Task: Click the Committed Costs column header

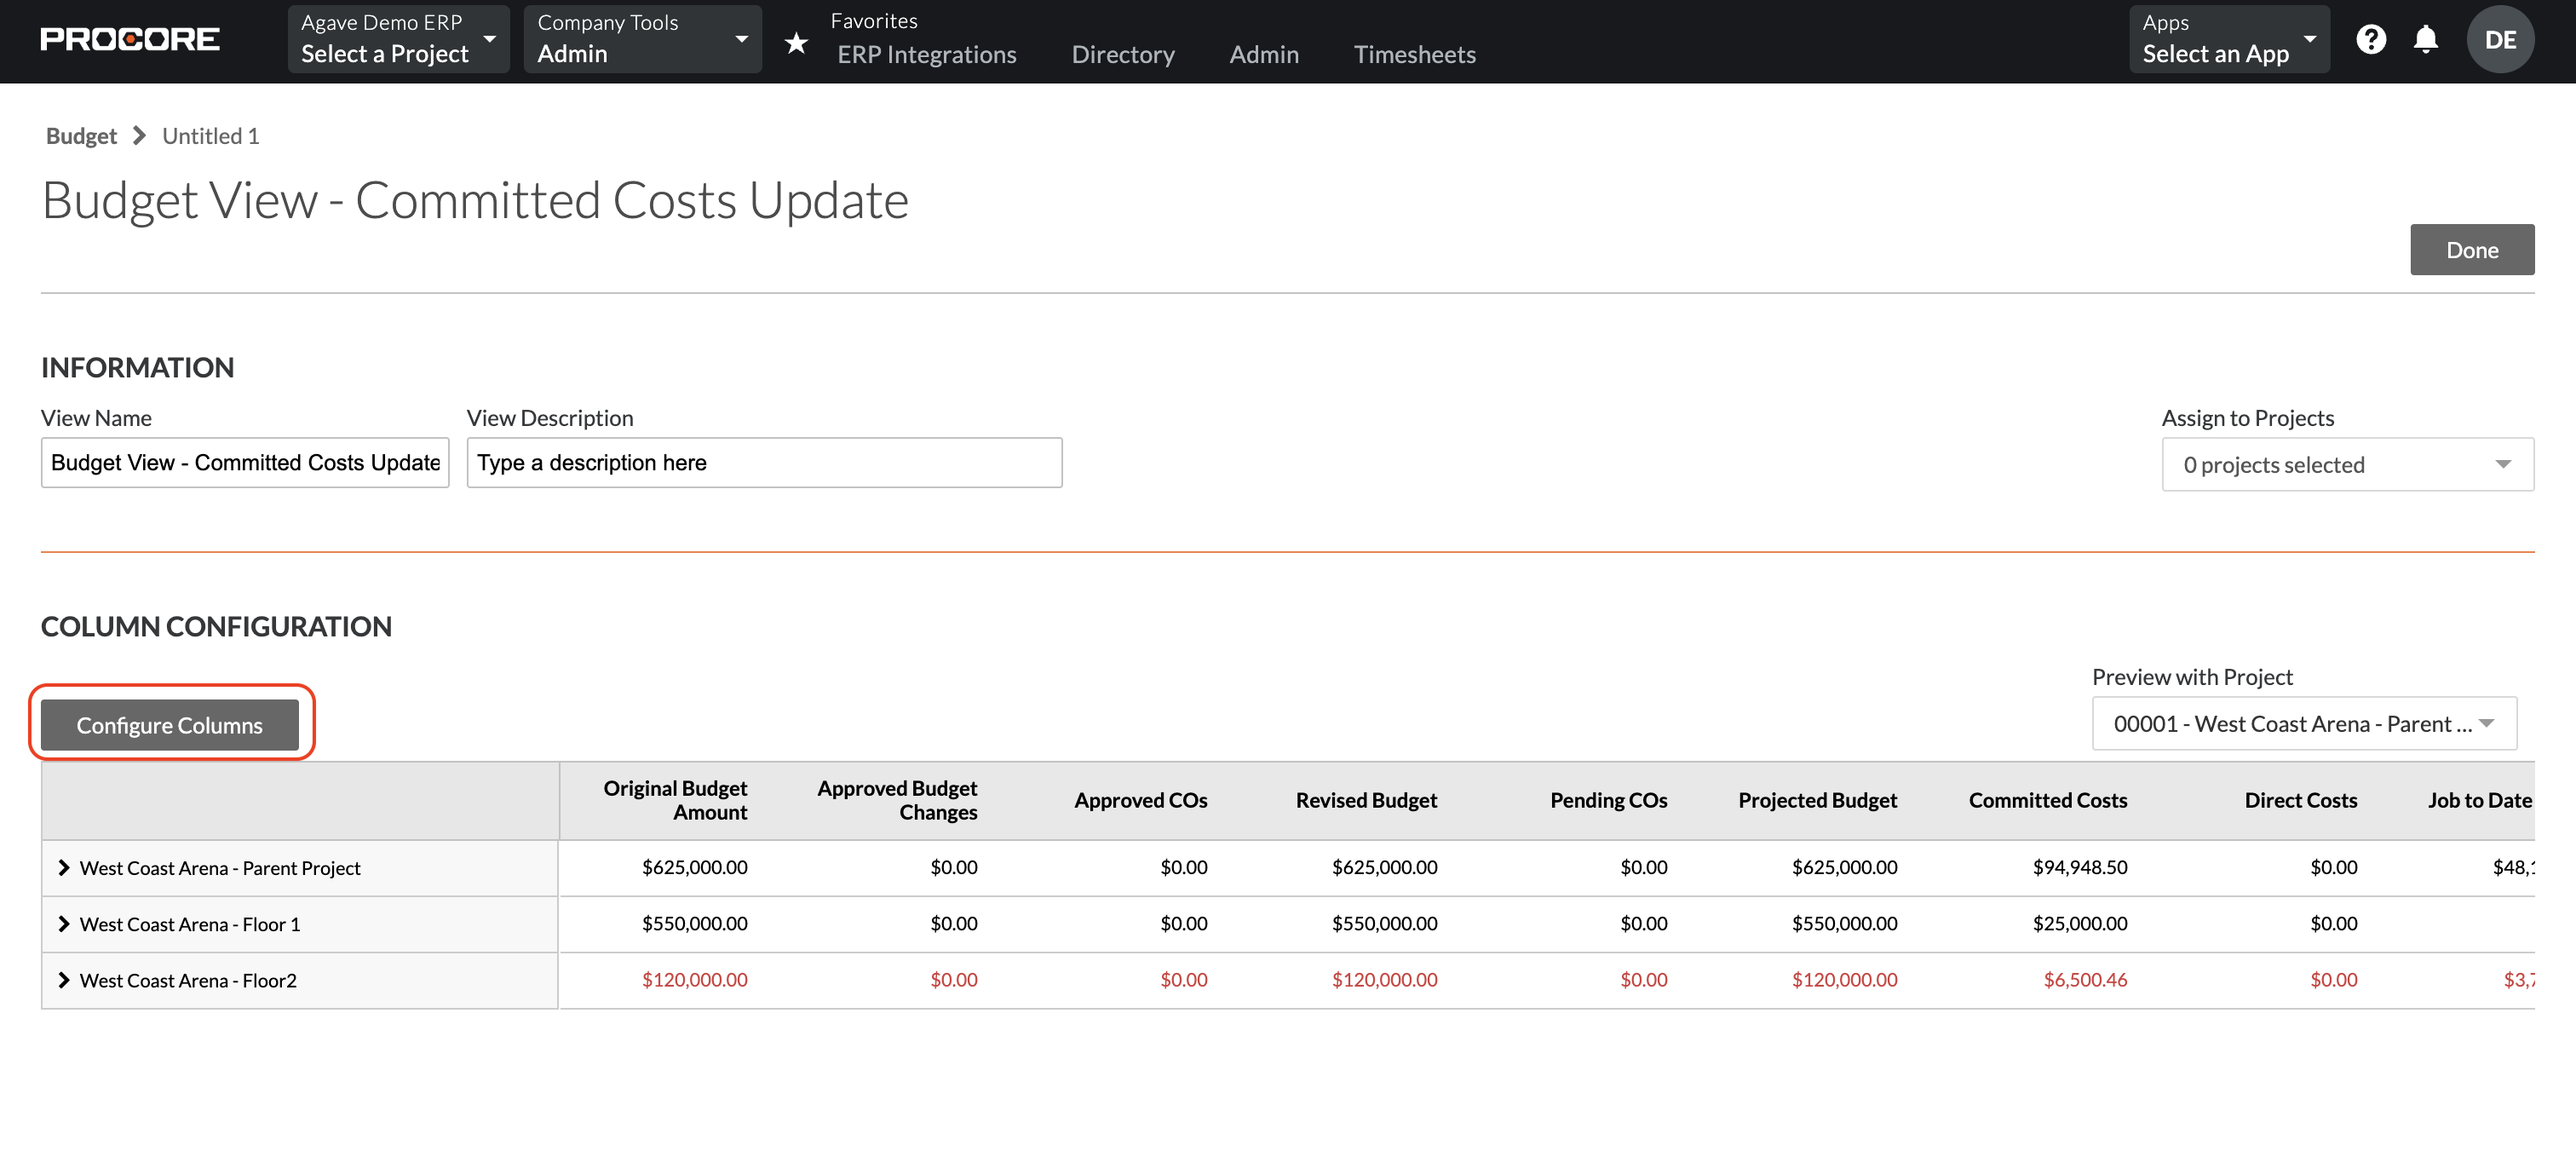Action: tap(2047, 799)
